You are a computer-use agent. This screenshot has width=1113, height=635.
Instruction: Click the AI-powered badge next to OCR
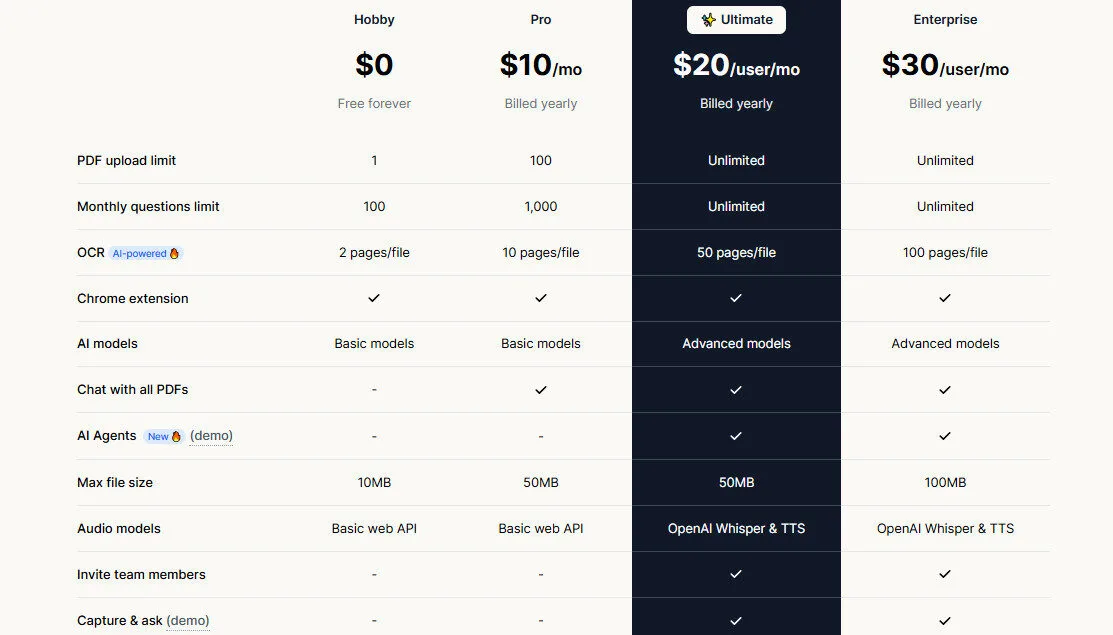pyautogui.click(x=140, y=253)
